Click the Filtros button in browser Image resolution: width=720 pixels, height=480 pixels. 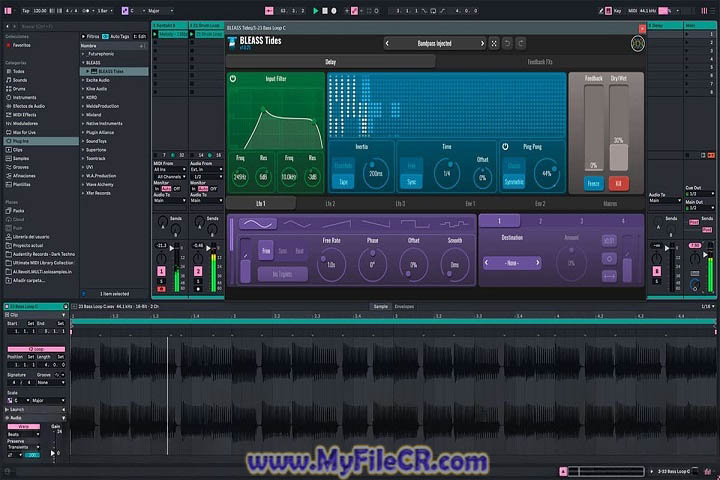tap(90, 36)
